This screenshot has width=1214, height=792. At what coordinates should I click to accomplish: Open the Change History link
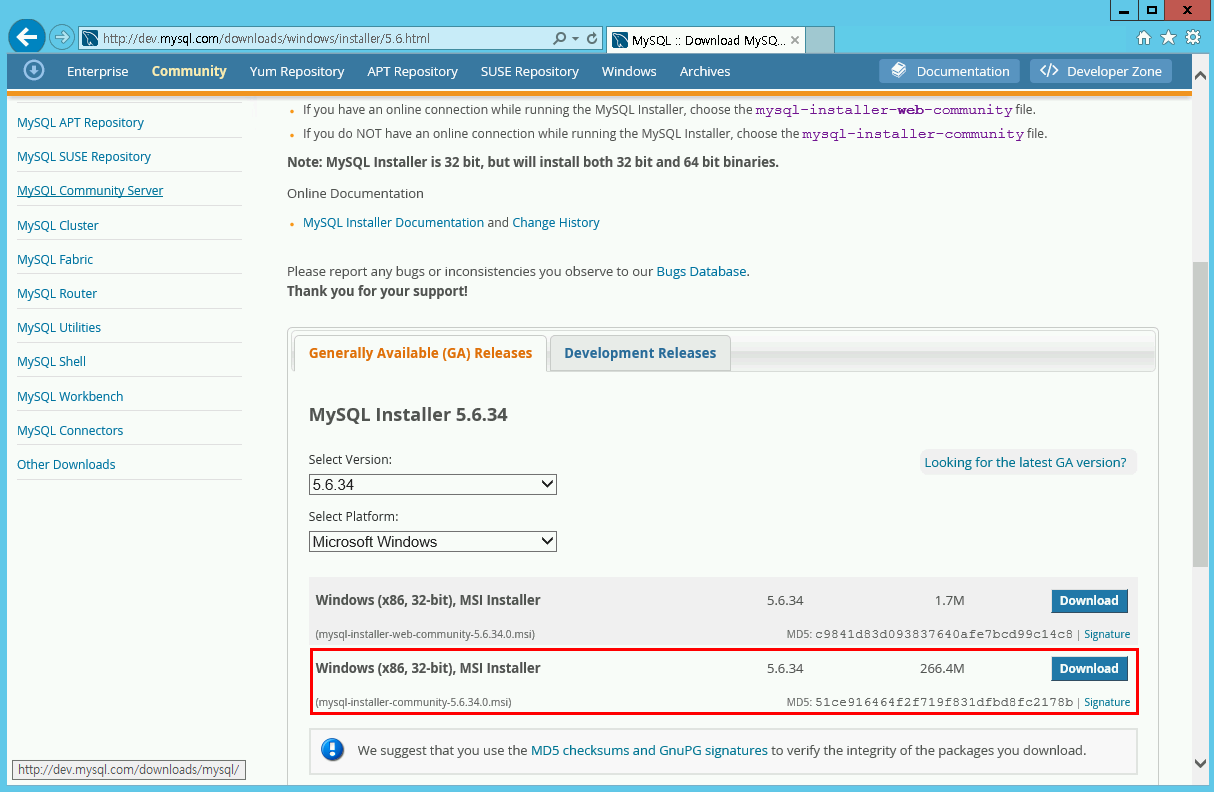click(x=556, y=222)
